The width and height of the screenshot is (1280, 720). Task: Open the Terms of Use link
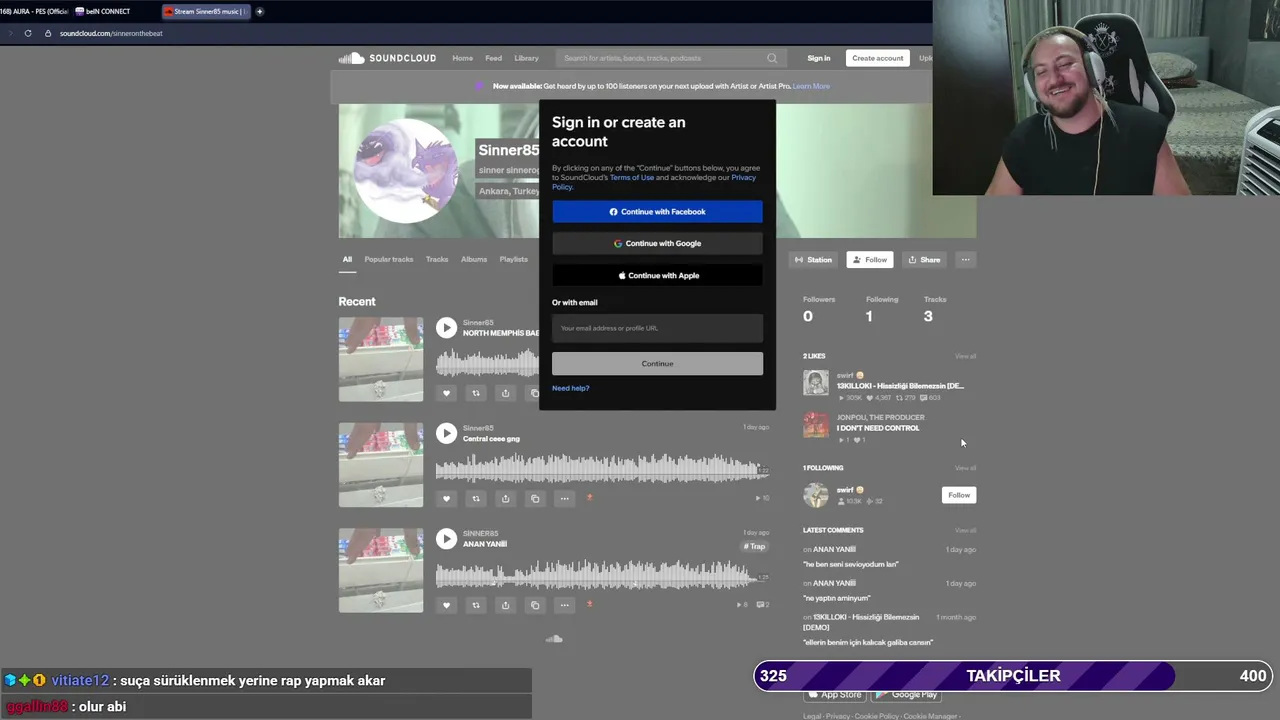pos(632,177)
